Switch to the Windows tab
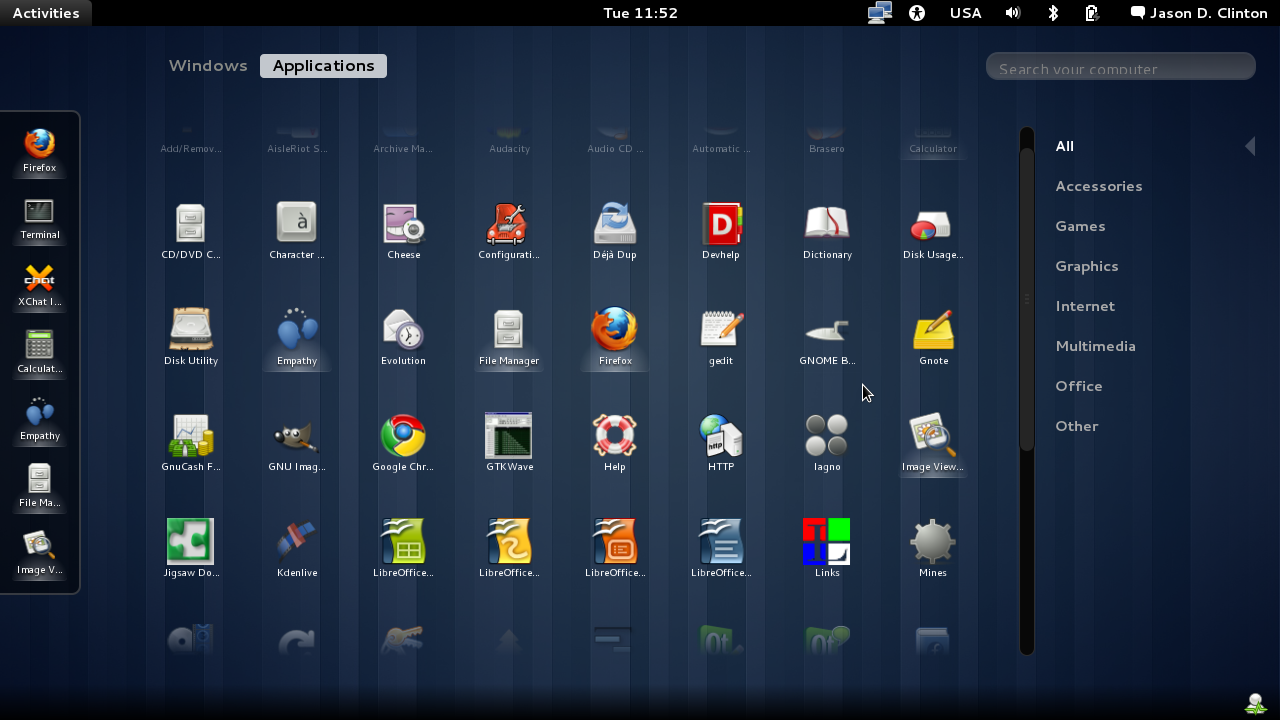Screen dimensions: 1280x720 (x=207, y=65)
